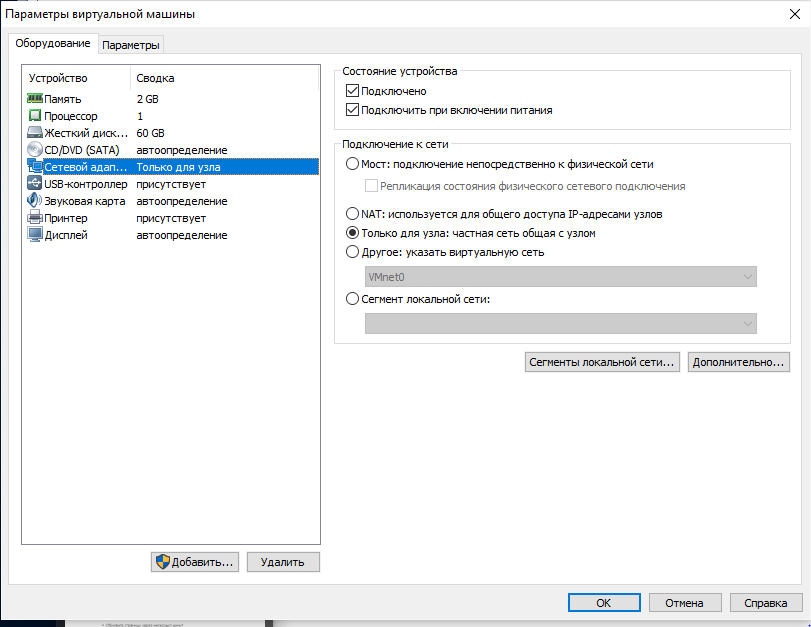The image size is (811, 627).
Task: Select the NAT radio button
Action: [352, 214]
